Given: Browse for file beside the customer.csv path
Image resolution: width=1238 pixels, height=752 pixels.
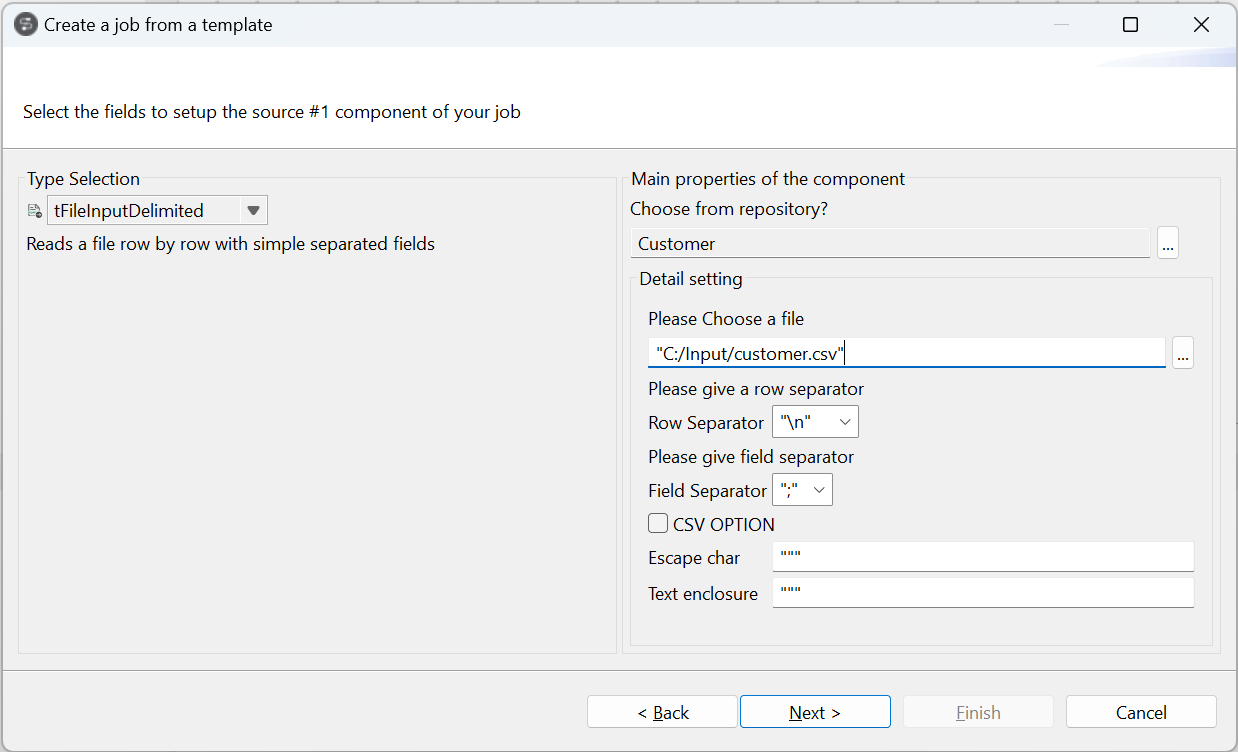Looking at the screenshot, I should click(1182, 353).
